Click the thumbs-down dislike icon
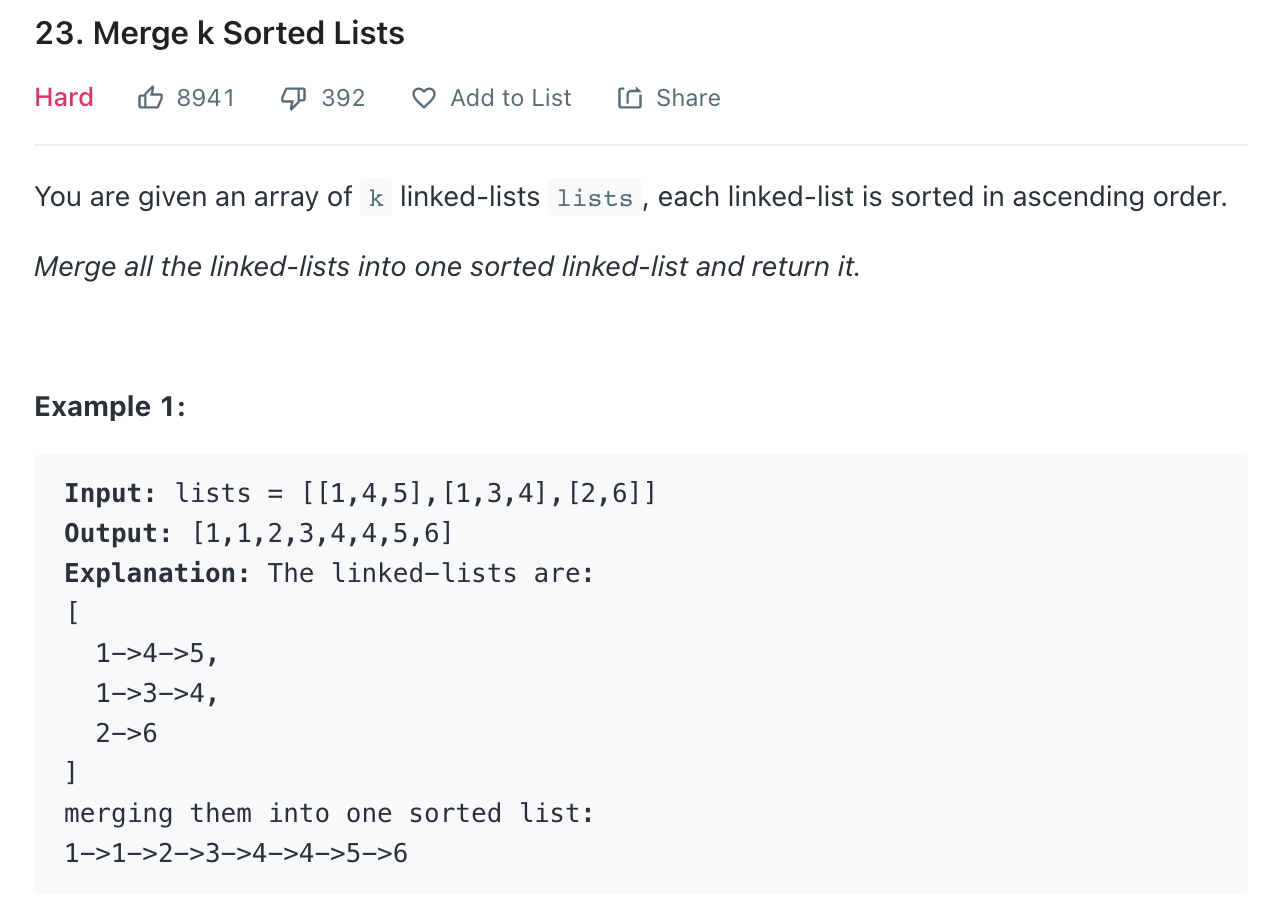Image resolution: width=1276 pixels, height=920 pixels. tap(294, 98)
